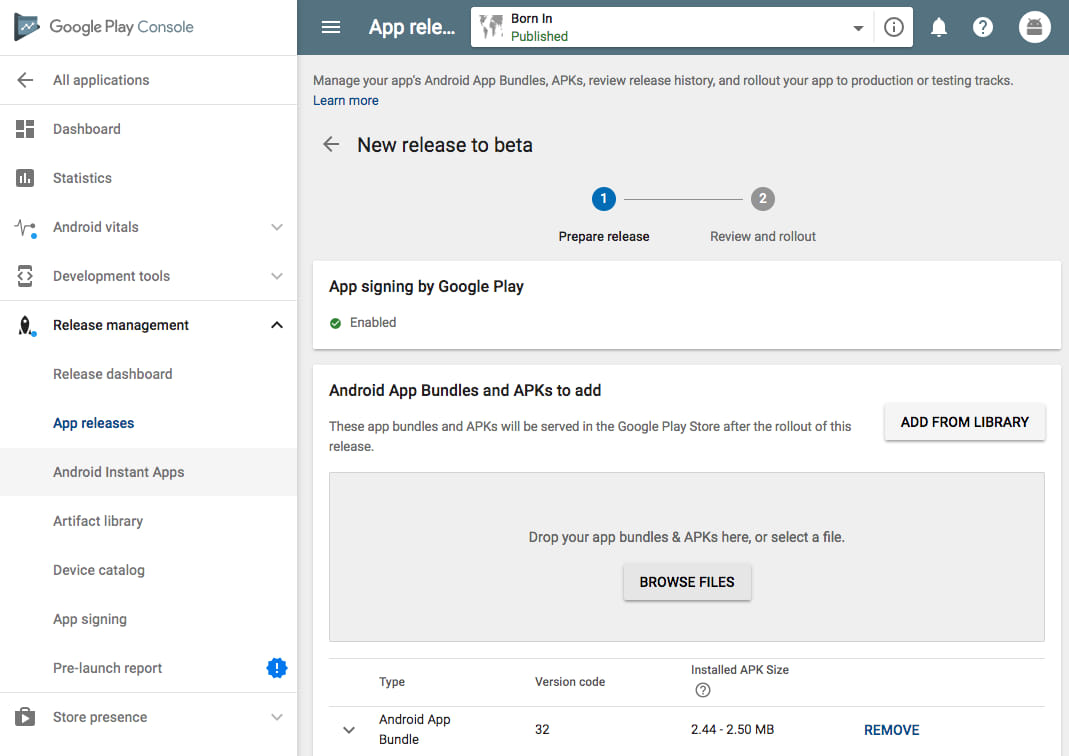
Task: Select Artifact library in sidebar
Action: [x=98, y=521]
